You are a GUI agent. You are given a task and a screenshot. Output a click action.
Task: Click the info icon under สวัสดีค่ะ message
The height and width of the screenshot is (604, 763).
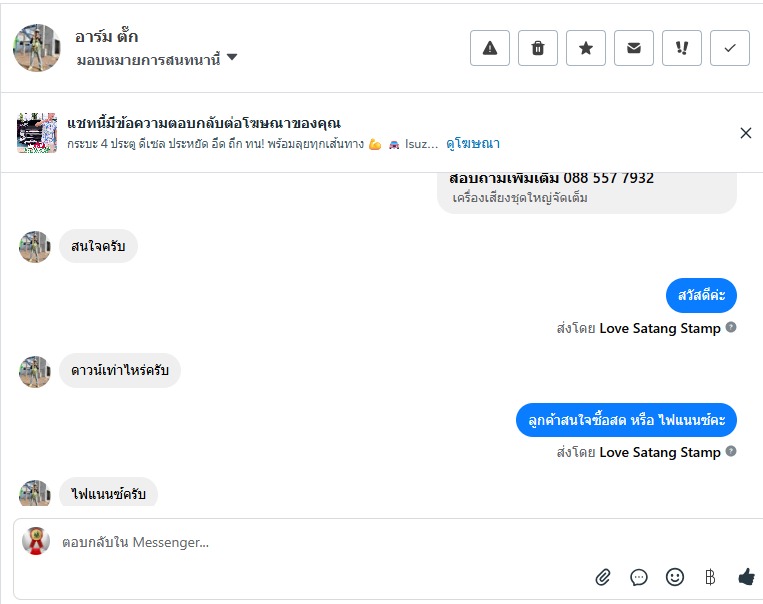(731, 327)
